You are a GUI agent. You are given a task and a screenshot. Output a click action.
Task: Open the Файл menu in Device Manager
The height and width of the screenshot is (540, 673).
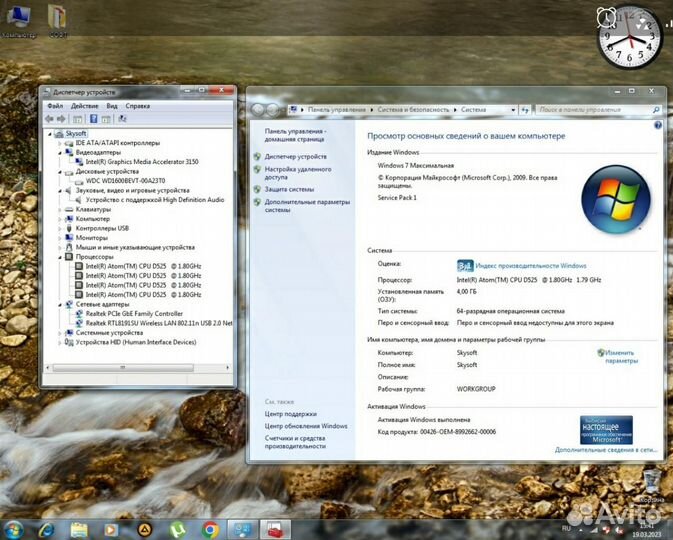(x=55, y=105)
